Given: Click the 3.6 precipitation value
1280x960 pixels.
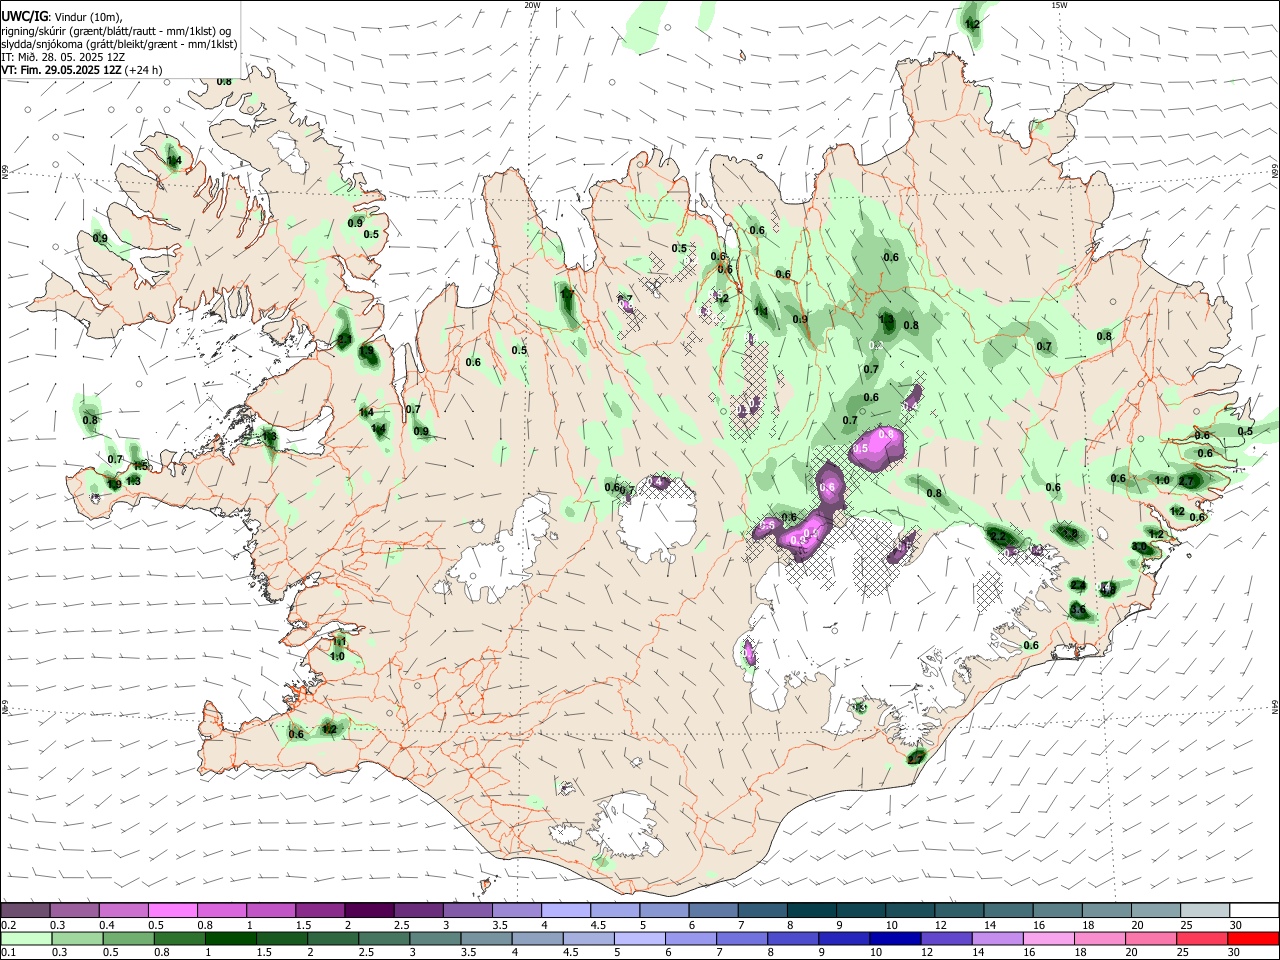Looking at the screenshot, I should tap(1077, 609).
